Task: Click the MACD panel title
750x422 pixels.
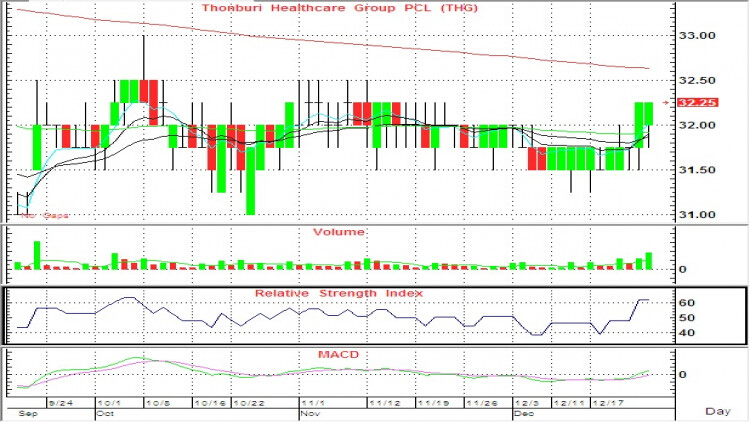Action: [x=338, y=355]
